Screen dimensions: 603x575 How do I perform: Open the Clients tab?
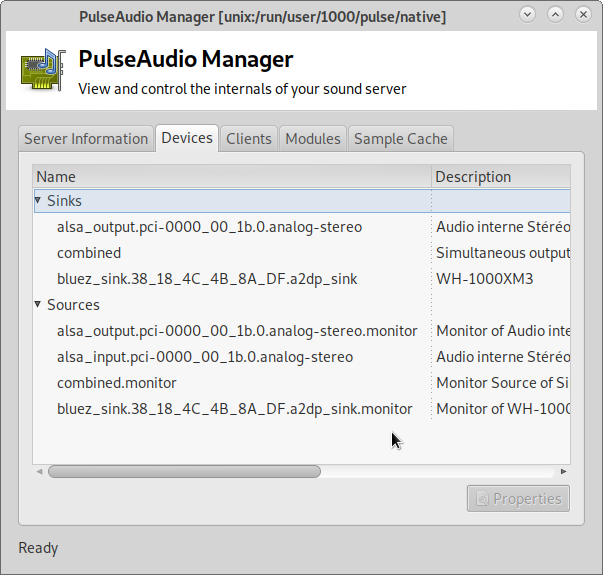coord(249,139)
